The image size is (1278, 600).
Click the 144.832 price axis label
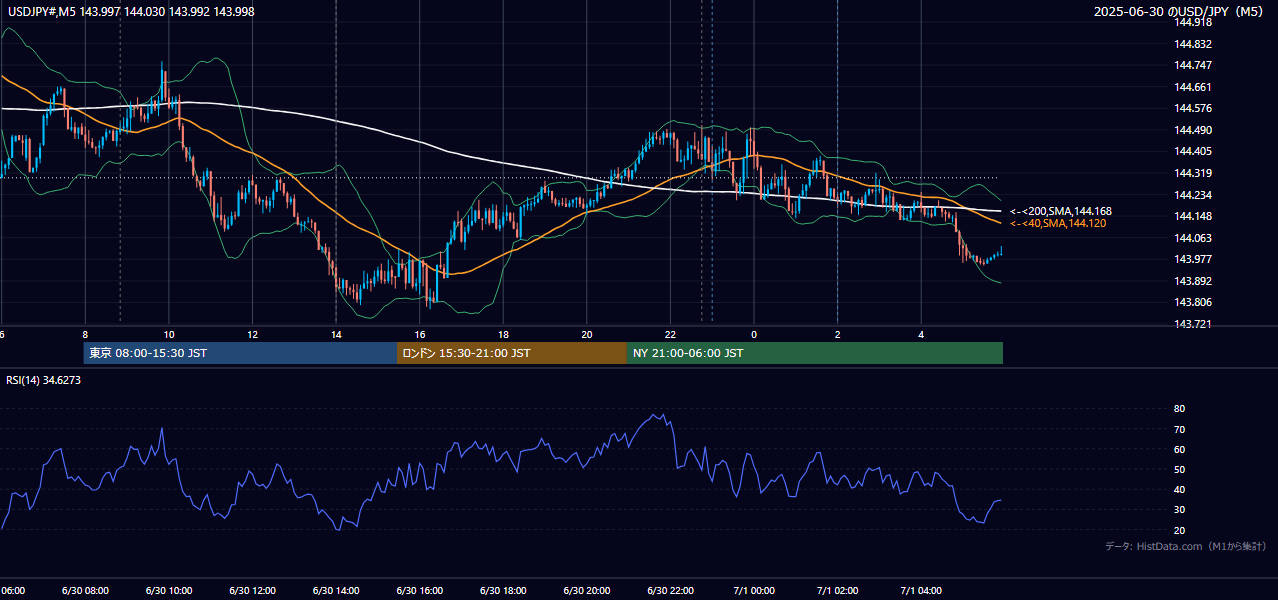(1194, 44)
